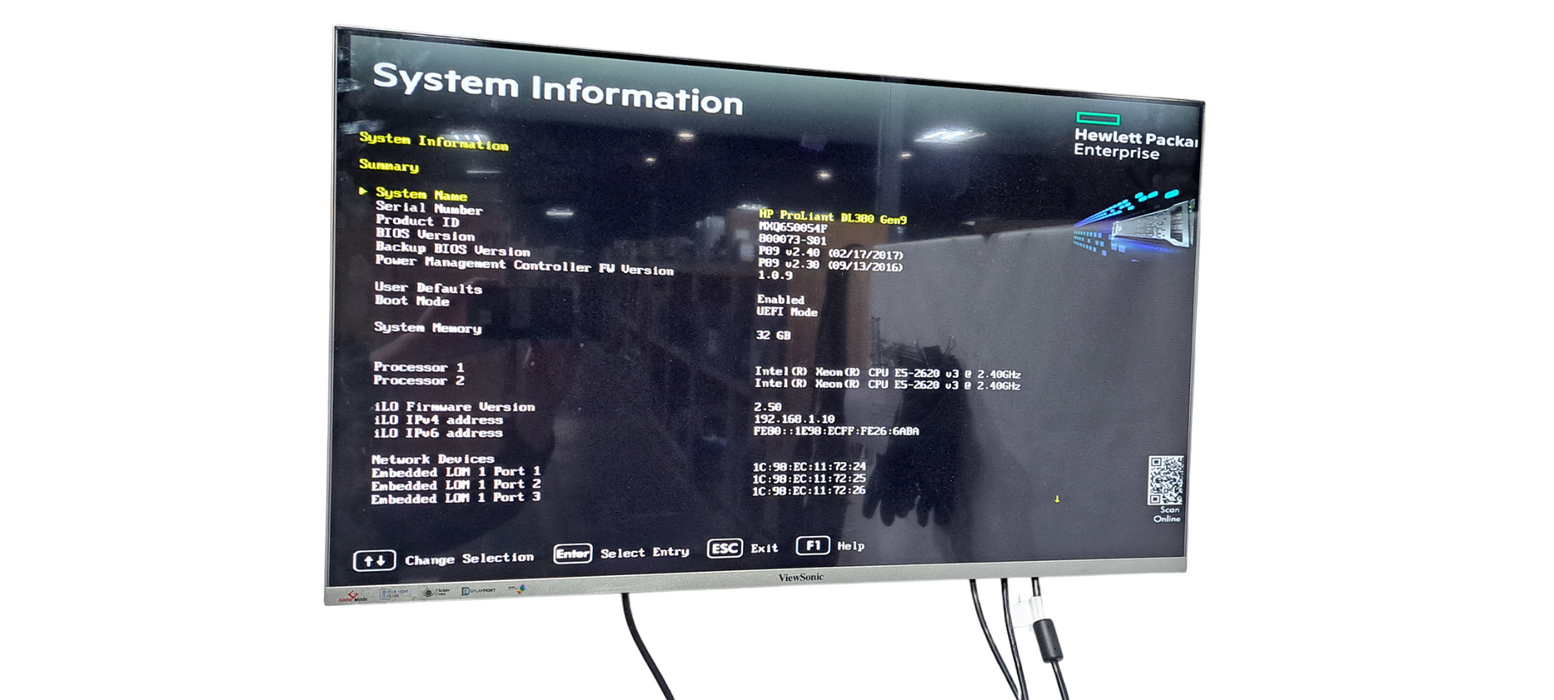Select the BIOS Version row
1554x700 pixels.
tap(425, 235)
